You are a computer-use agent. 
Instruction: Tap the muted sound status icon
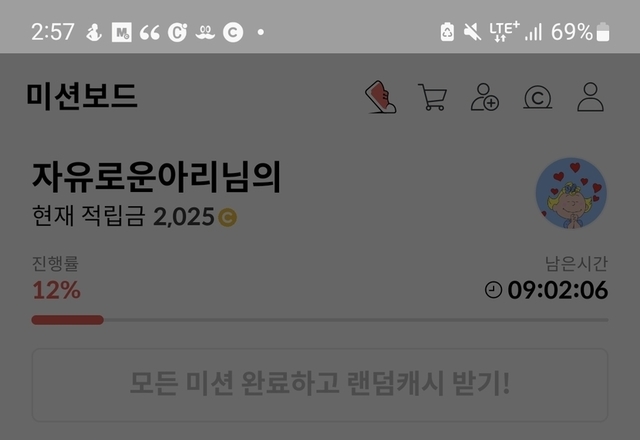(x=472, y=32)
